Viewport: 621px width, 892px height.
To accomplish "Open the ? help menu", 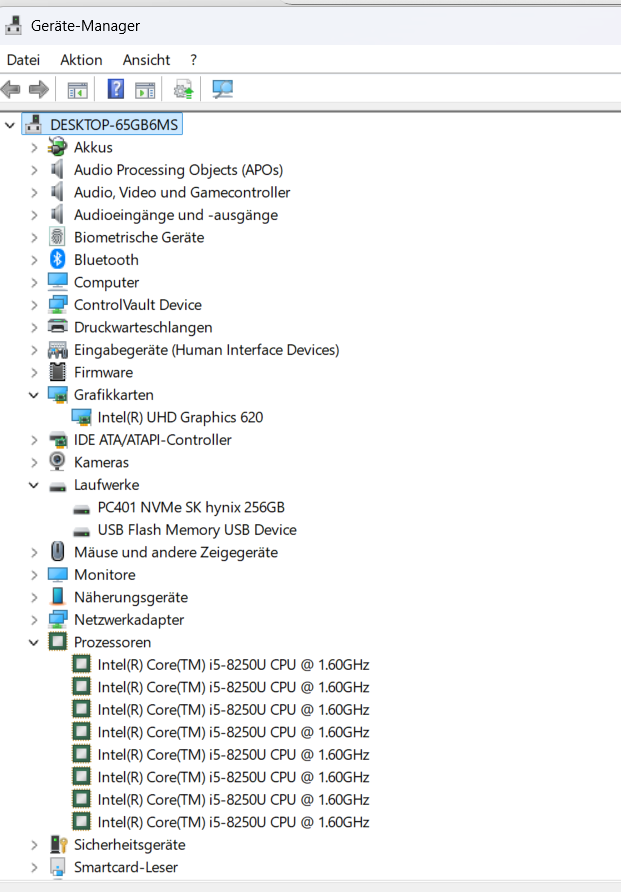I will (193, 60).
